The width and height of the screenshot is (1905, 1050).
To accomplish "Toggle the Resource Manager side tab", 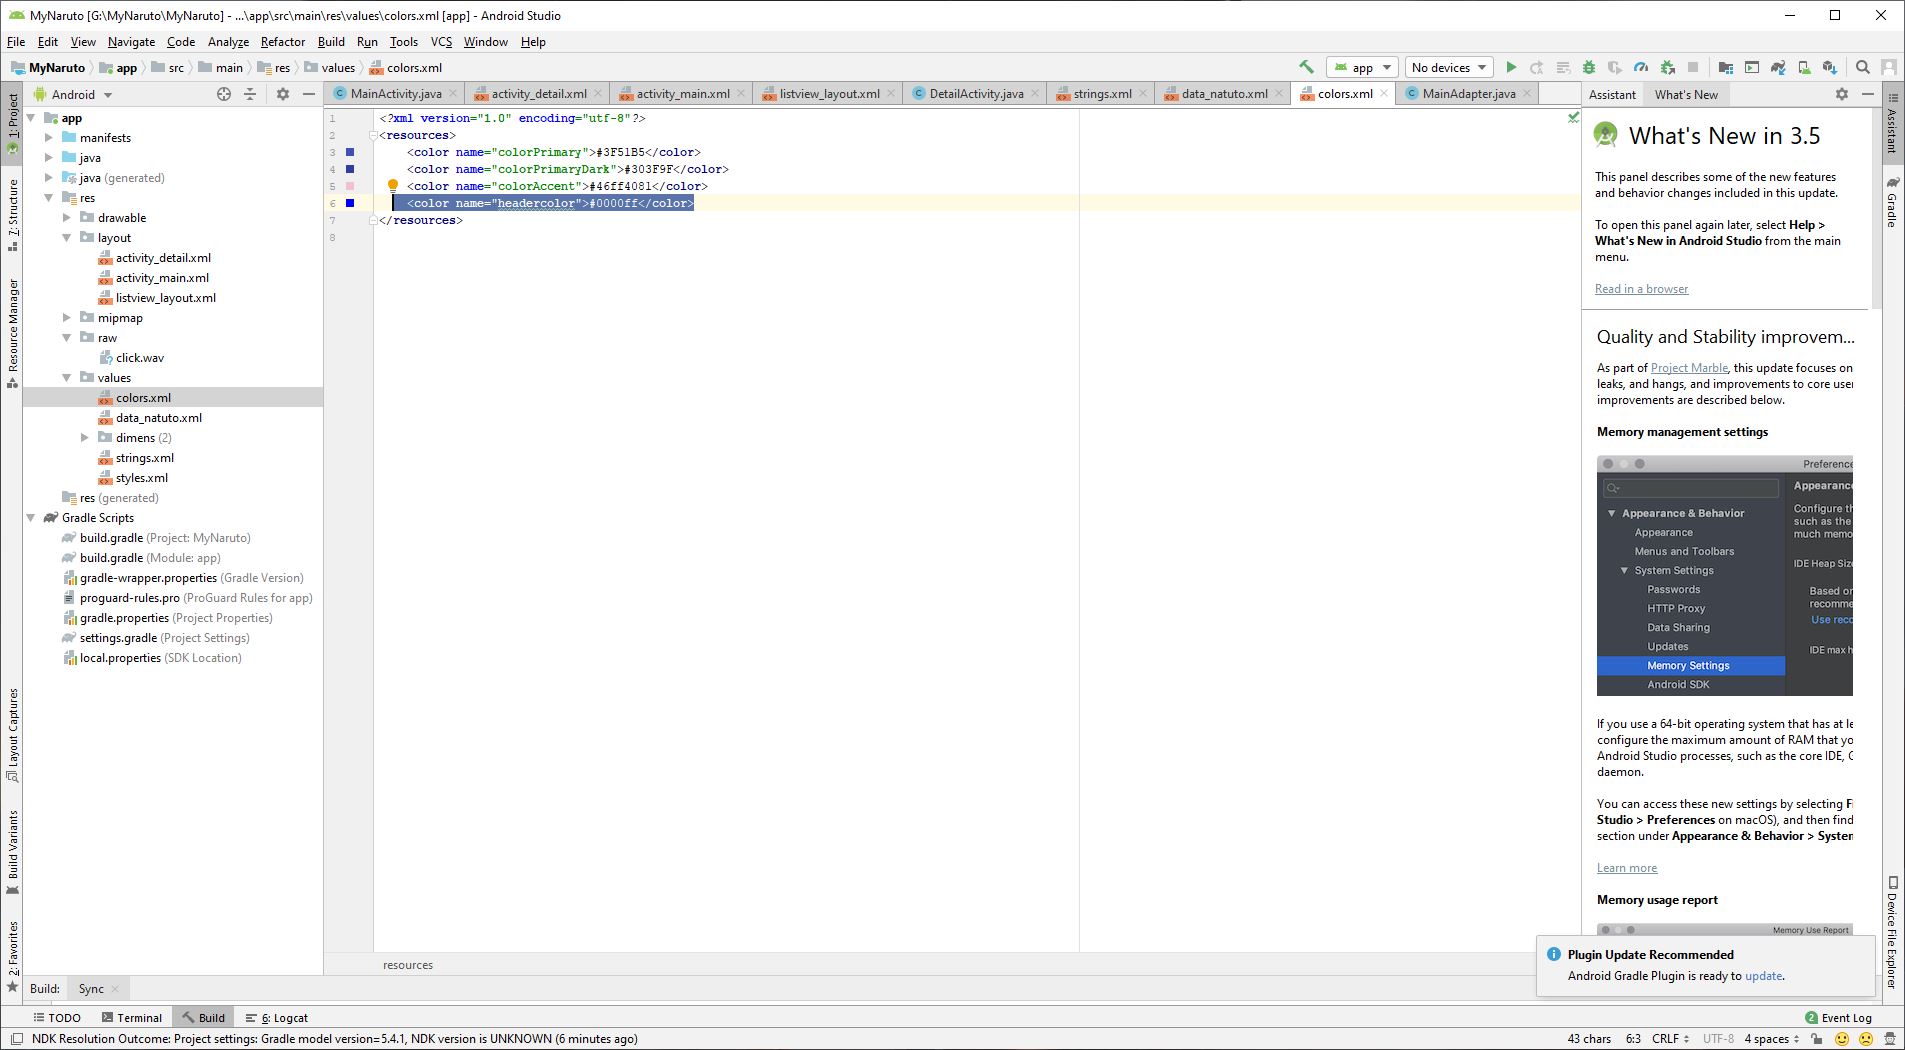I will coord(13,333).
